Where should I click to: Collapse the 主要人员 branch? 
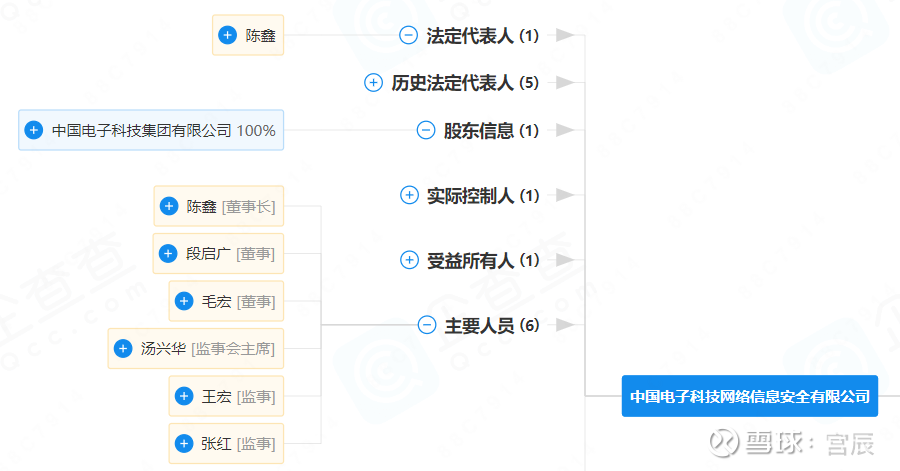(427, 325)
